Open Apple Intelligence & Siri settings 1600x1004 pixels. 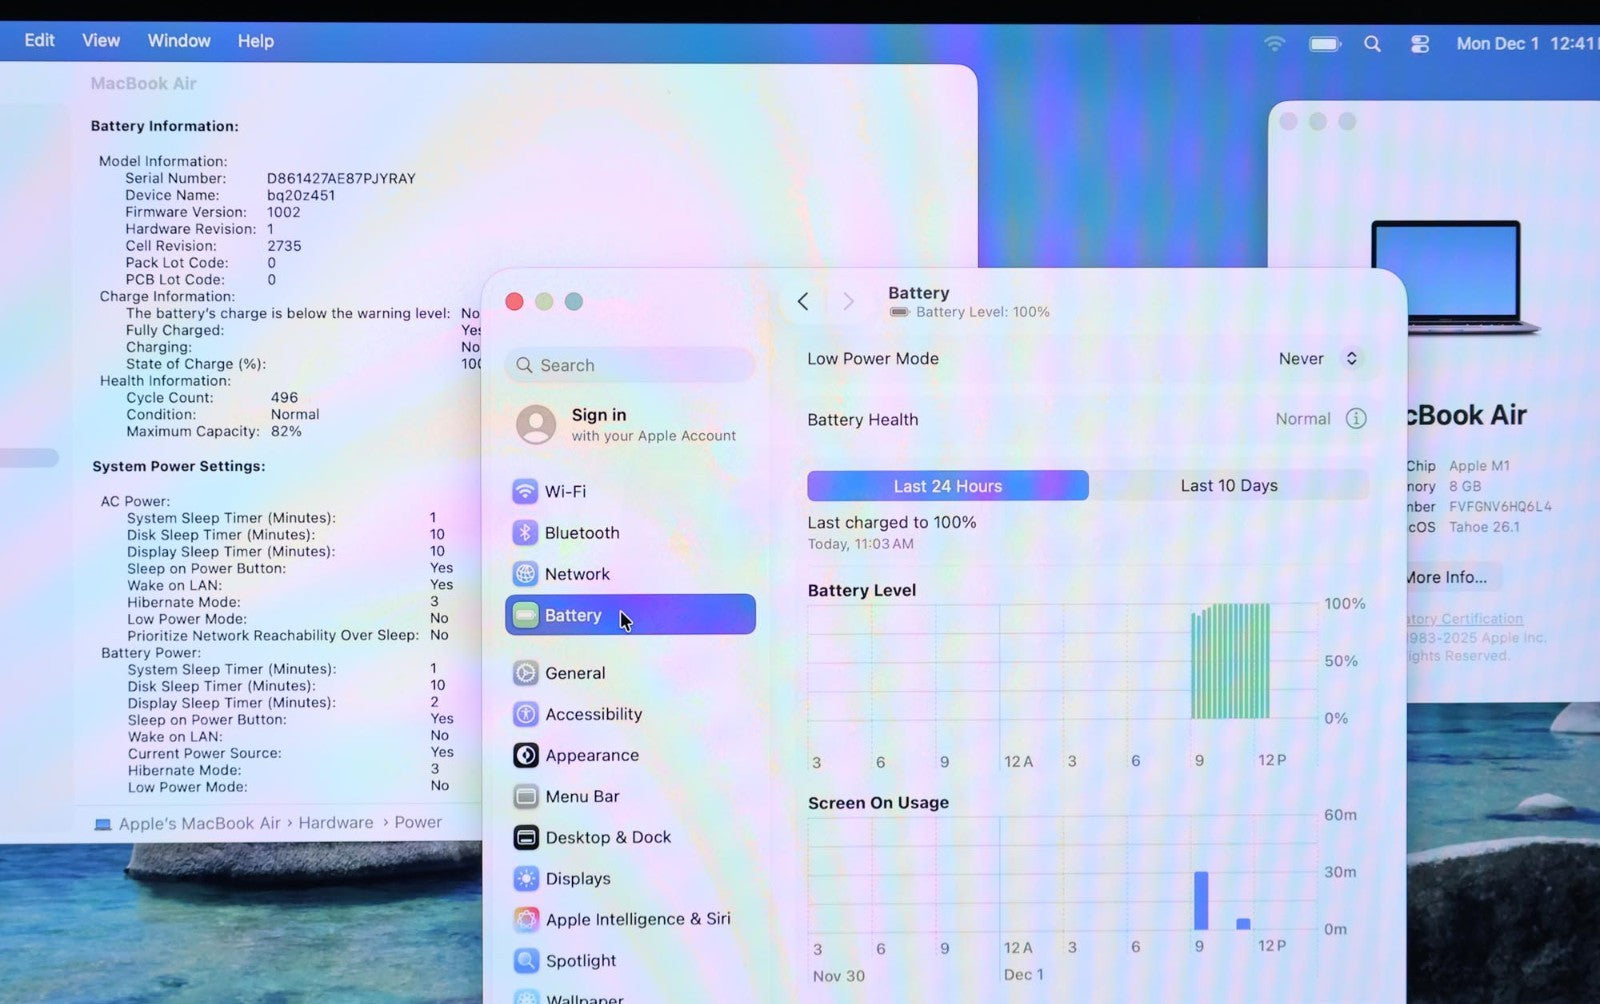(637, 919)
